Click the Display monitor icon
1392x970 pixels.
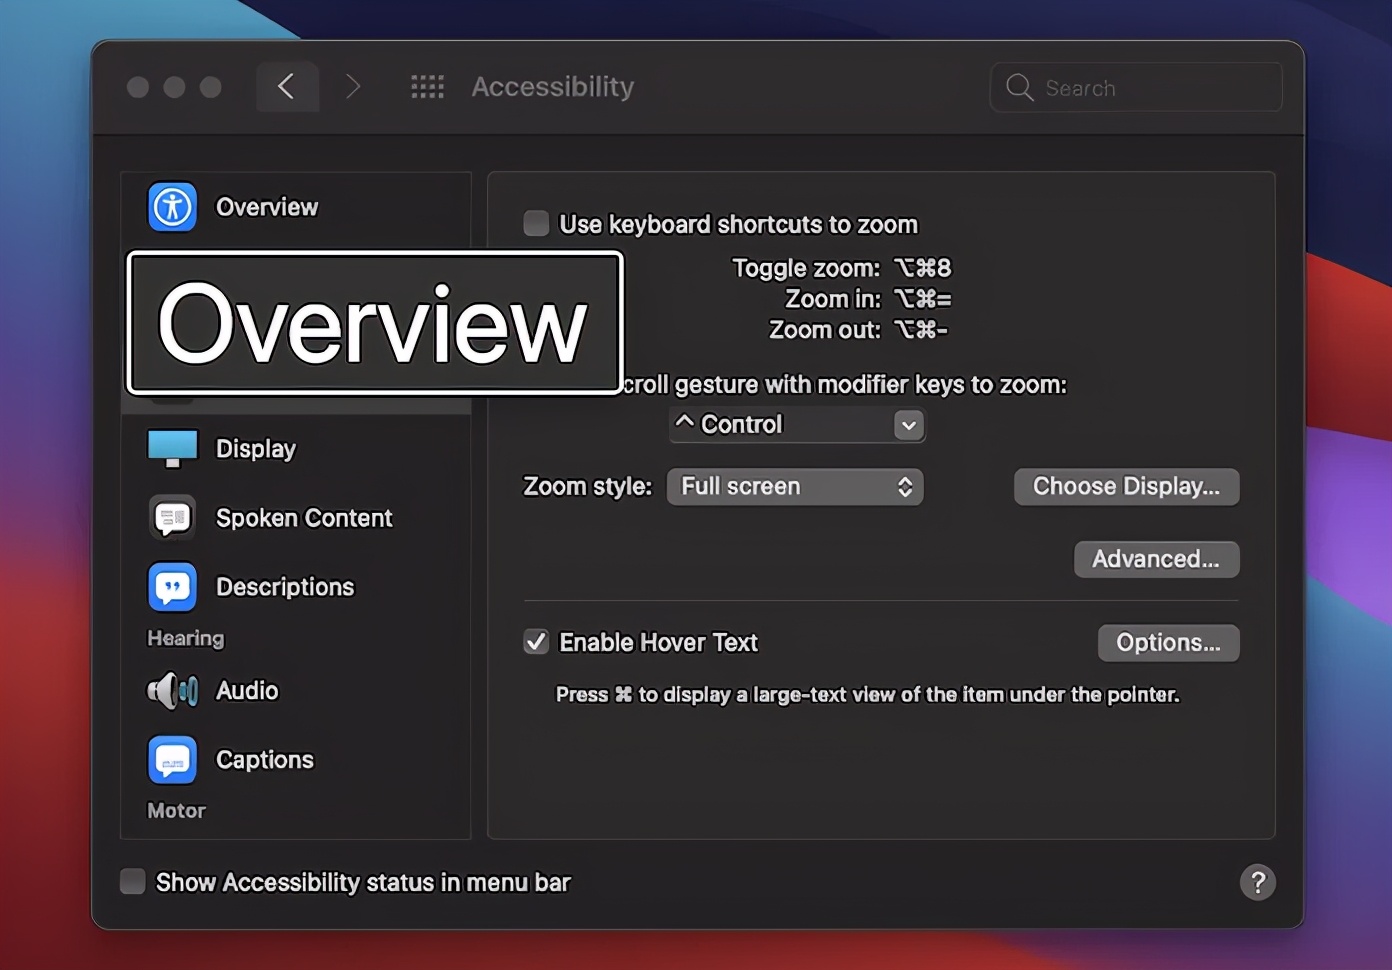[172, 449]
